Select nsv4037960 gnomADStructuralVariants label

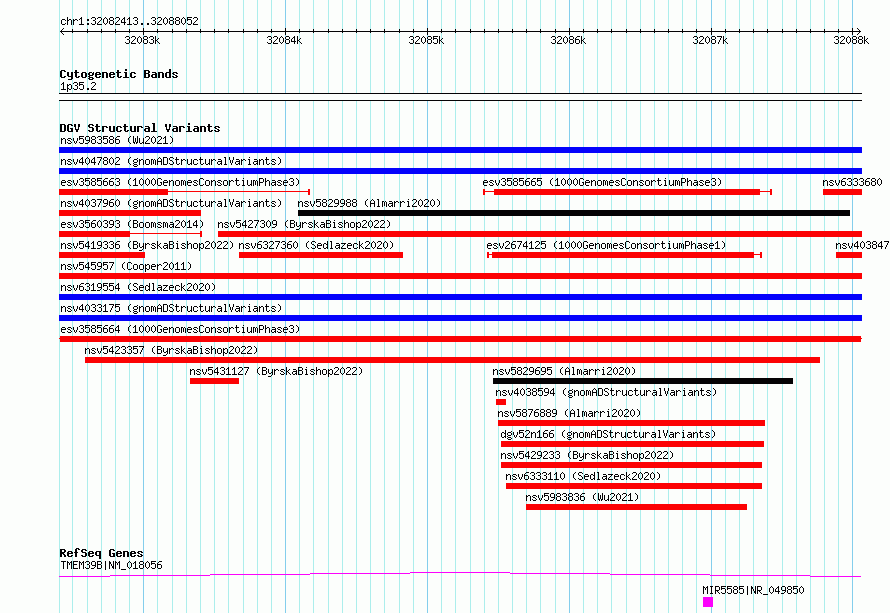click(x=171, y=203)
